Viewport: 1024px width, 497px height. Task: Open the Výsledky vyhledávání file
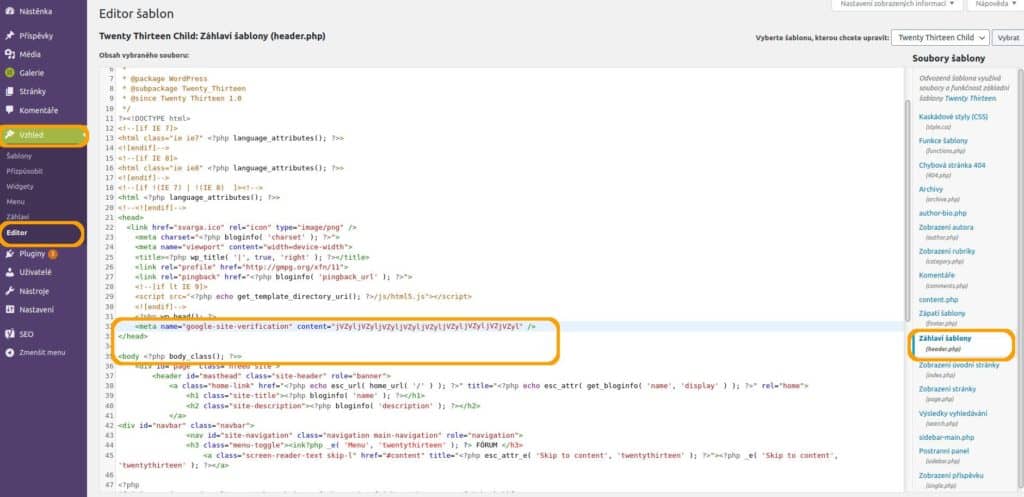pyautogui.click(x=953, y=413)
